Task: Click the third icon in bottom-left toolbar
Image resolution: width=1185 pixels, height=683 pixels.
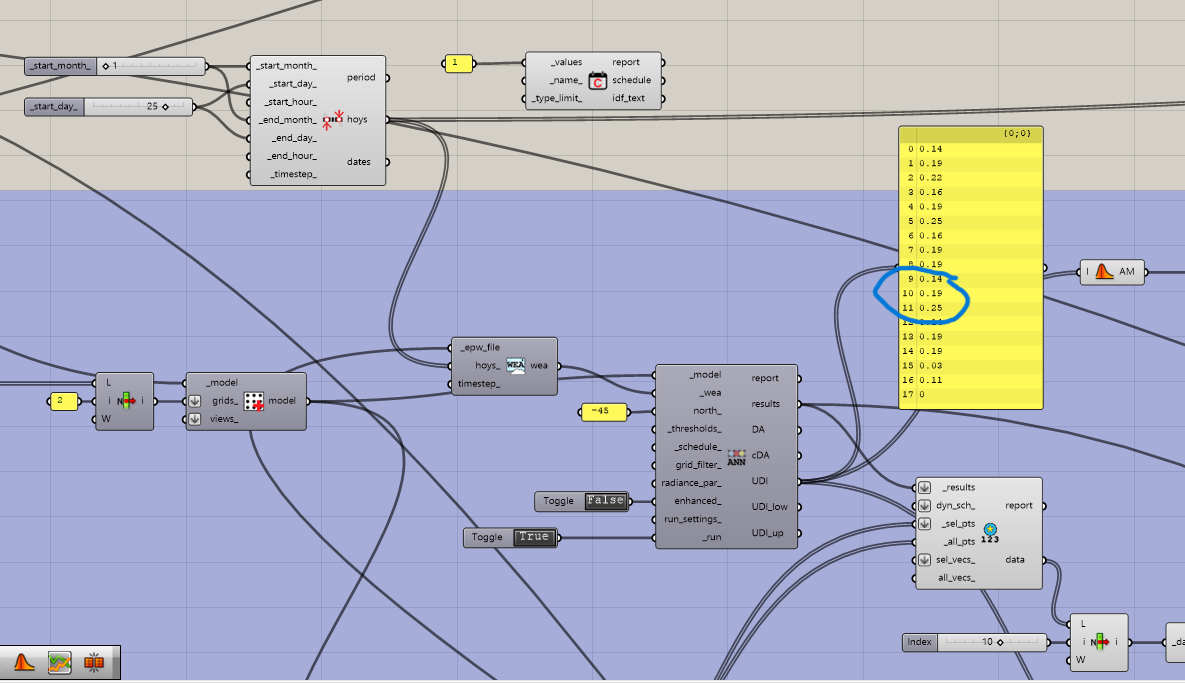Action: coord(94,662)
